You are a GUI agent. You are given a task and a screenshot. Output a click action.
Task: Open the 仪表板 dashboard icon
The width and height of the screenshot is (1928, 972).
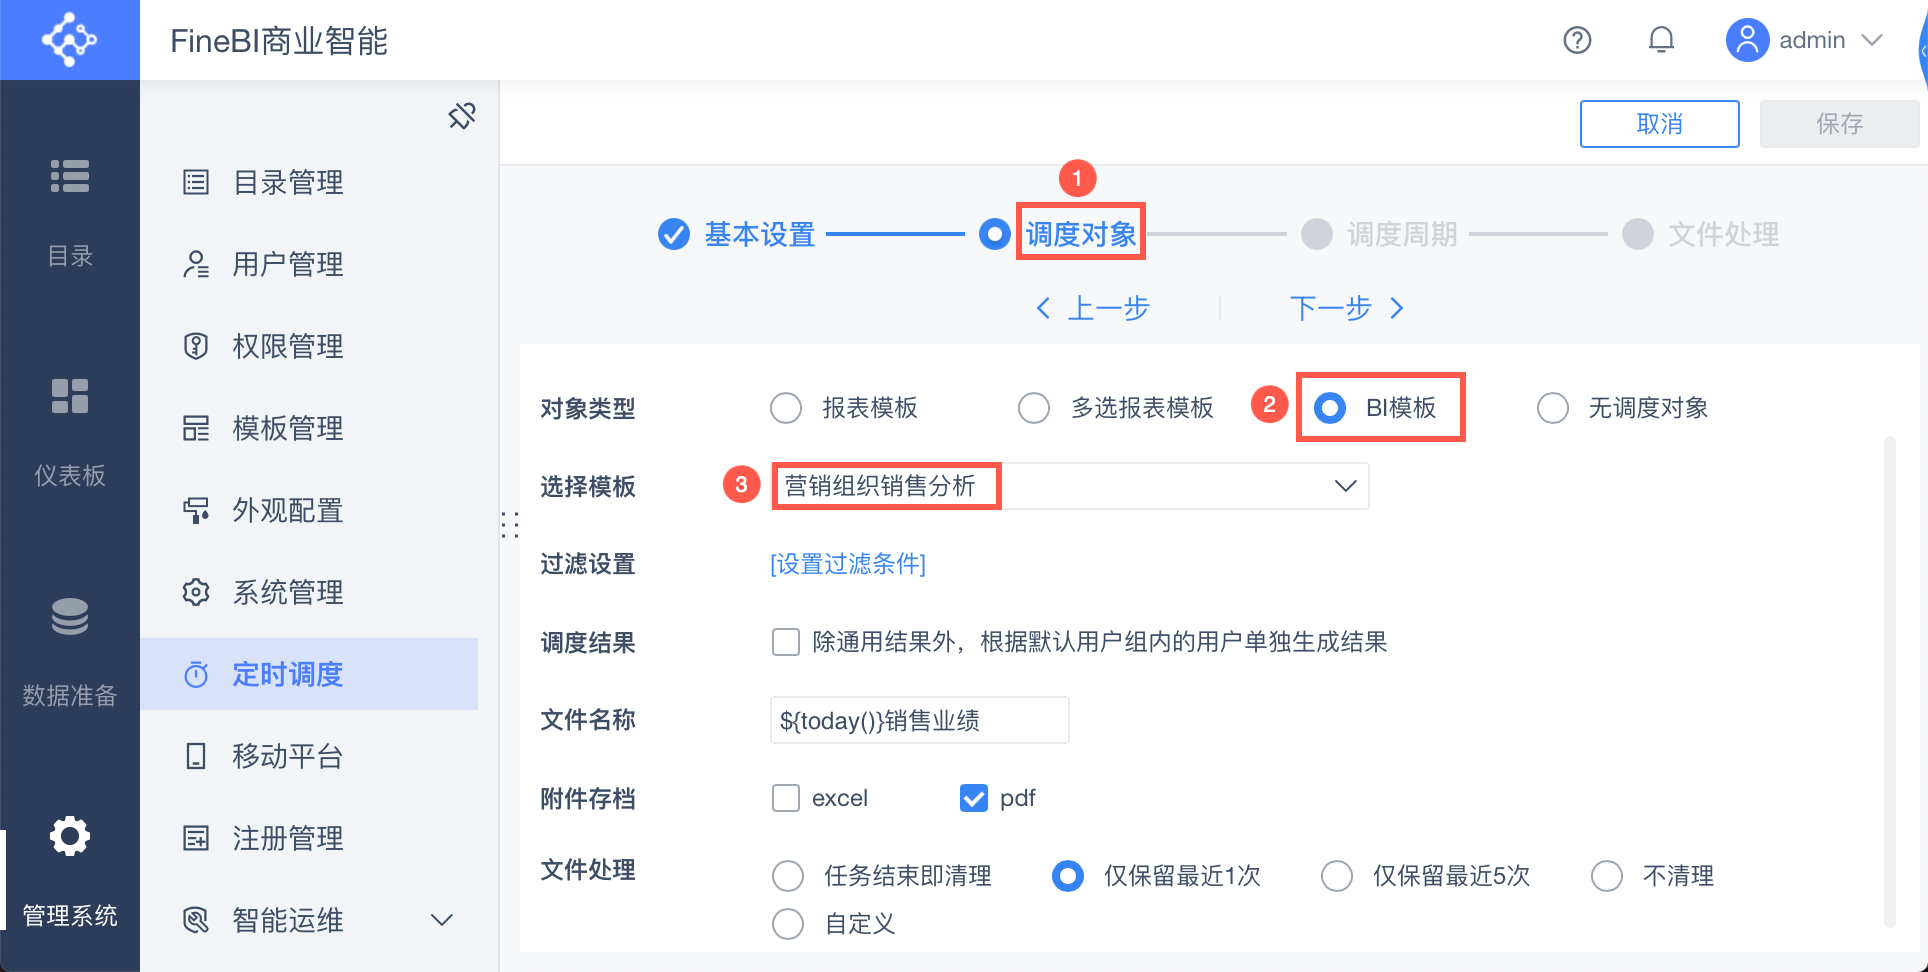70,396
